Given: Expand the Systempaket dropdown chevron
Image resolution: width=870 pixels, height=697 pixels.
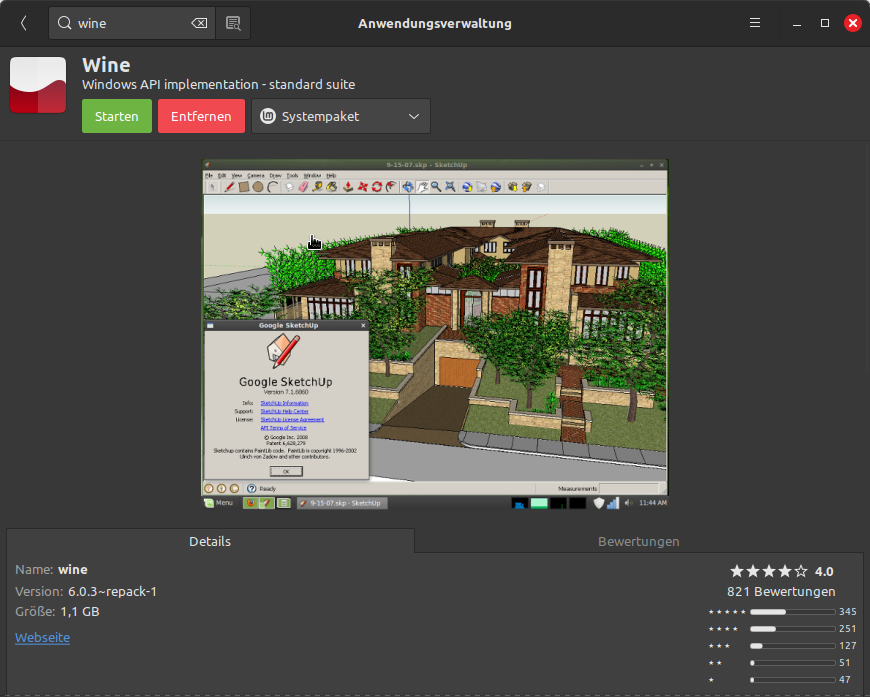Looking at the screenshot, I should pos(414,117).
